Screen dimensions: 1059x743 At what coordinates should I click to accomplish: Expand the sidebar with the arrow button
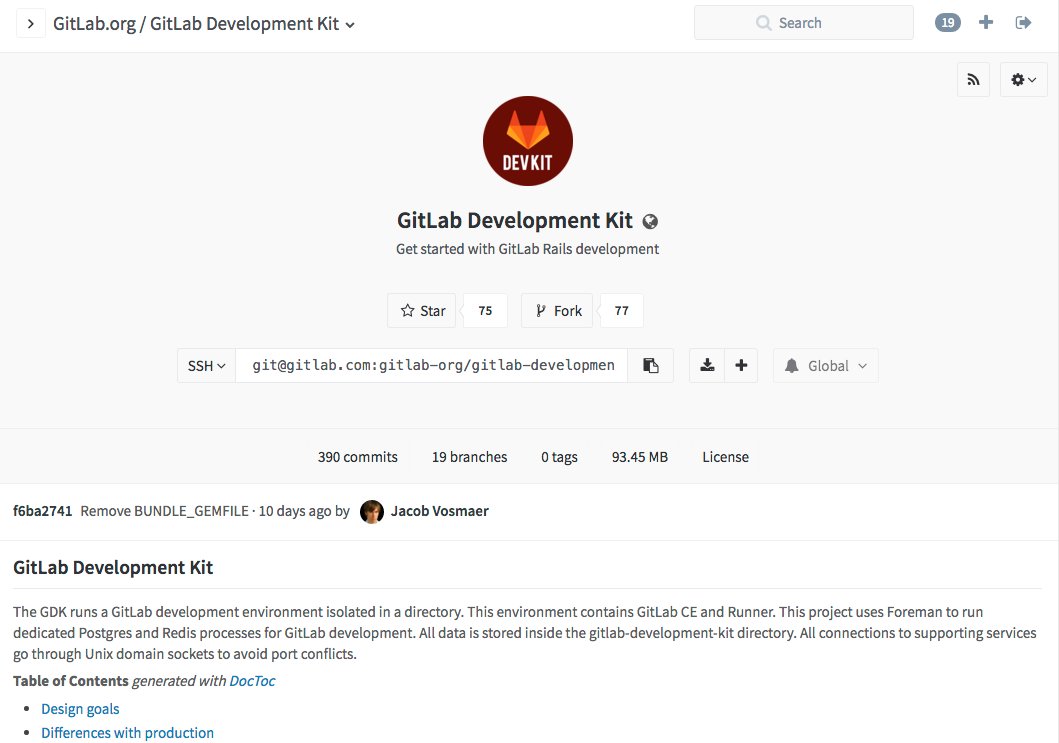(30, 24)
